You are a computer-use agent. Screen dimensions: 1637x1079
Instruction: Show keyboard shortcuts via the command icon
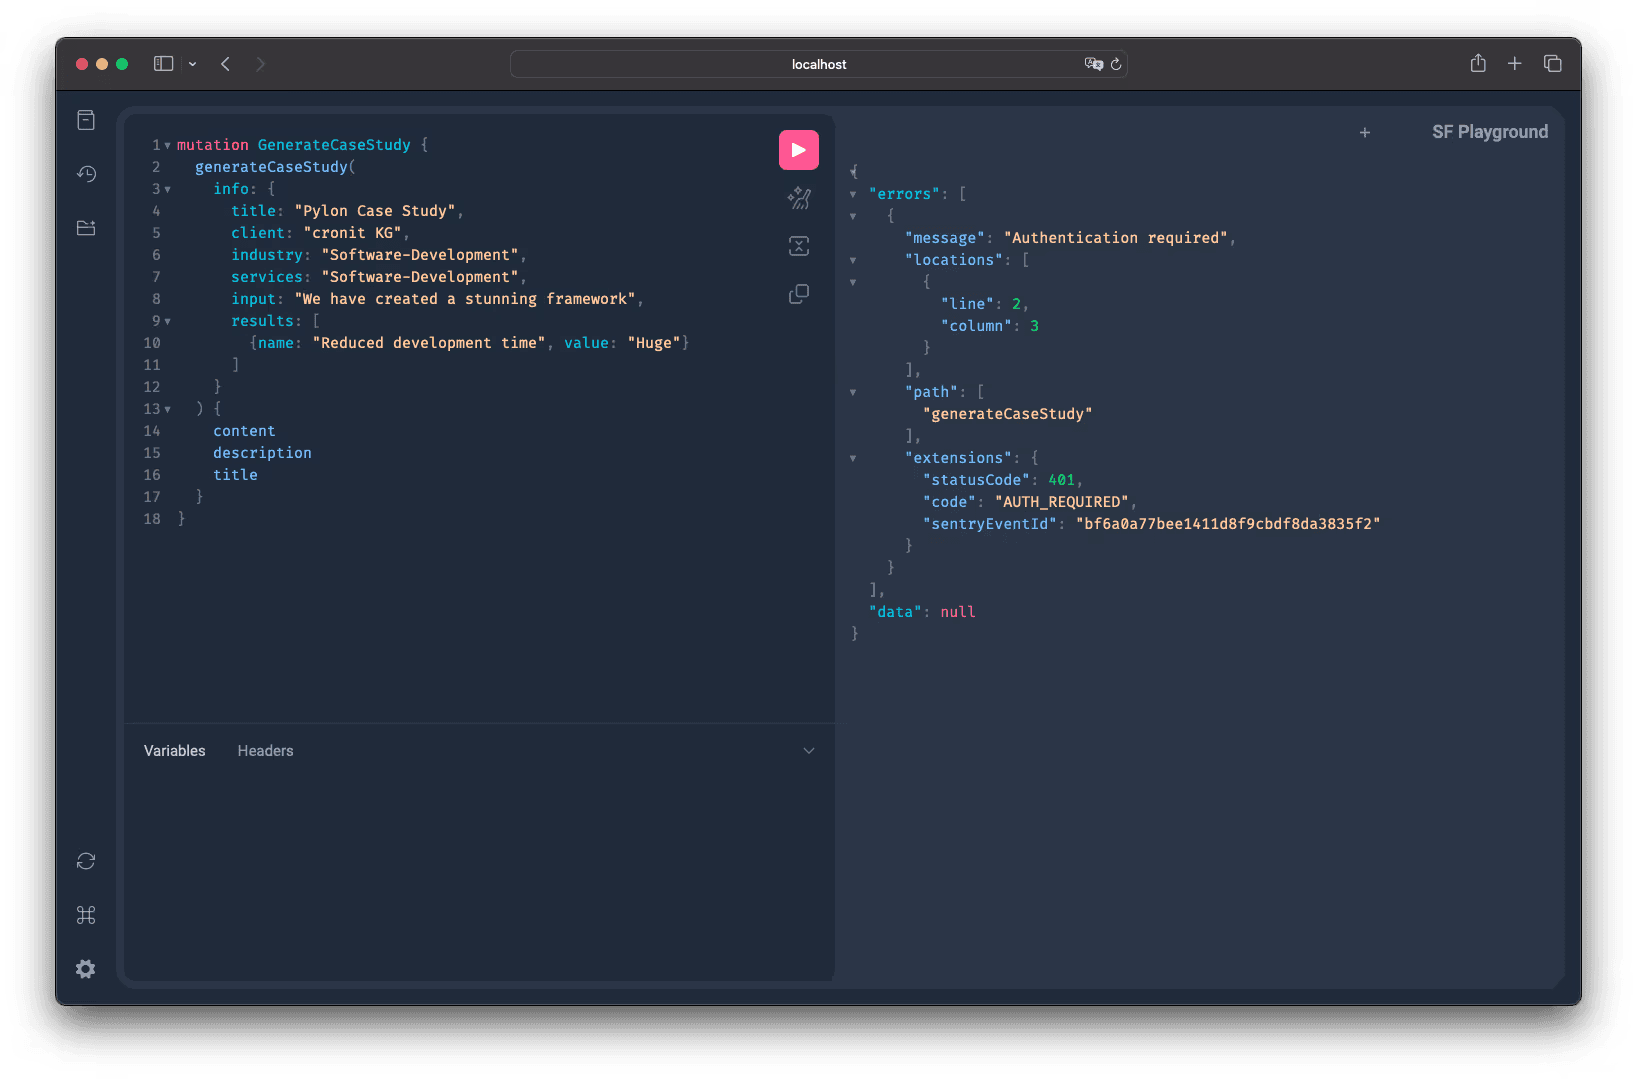click(86, 915)
